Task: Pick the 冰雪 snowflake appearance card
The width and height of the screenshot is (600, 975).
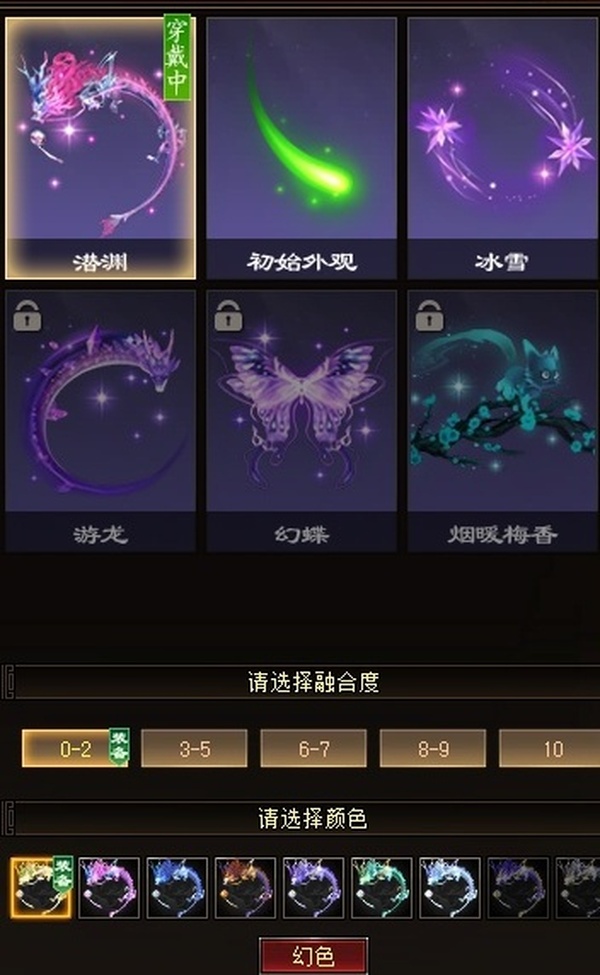Action: tap(502, 147)
